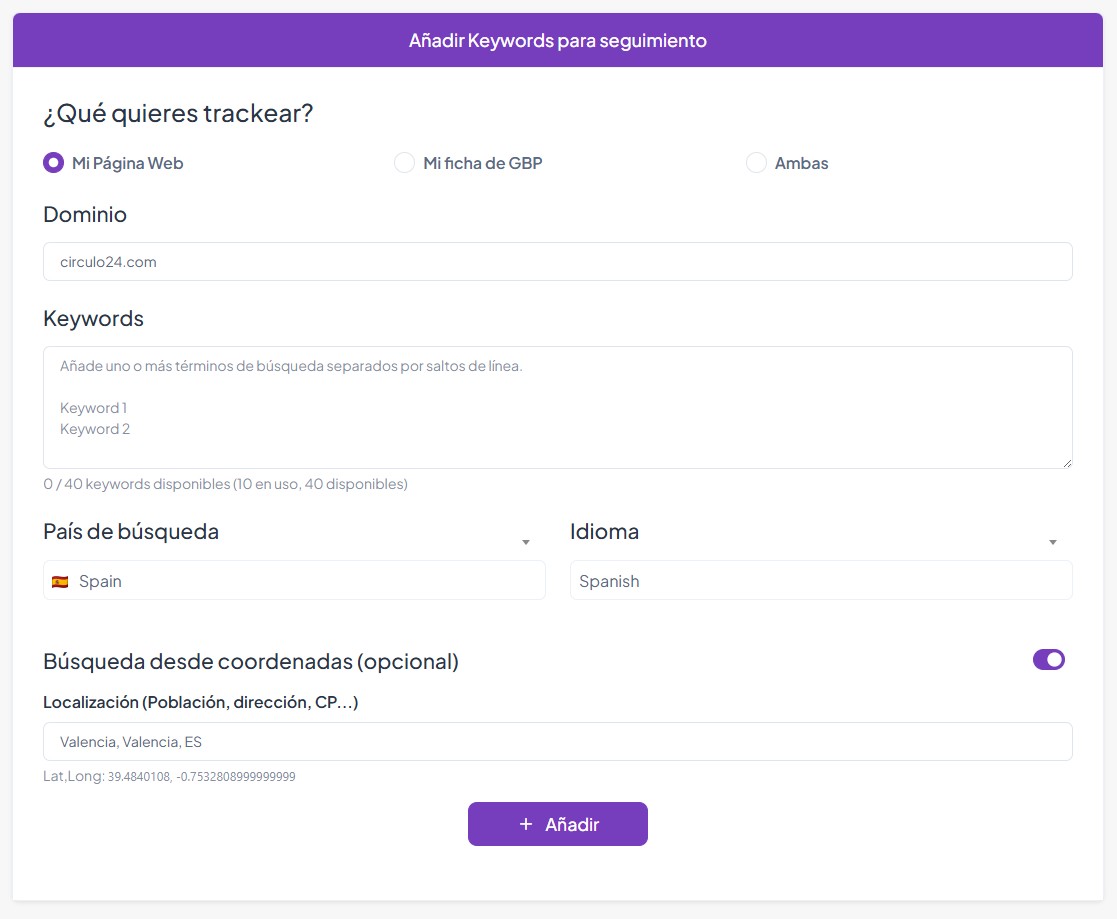Open the Idioma dropdown arrow
Image resolution: width=1117 pixels, height=919 pixels.
[1052, 542]
